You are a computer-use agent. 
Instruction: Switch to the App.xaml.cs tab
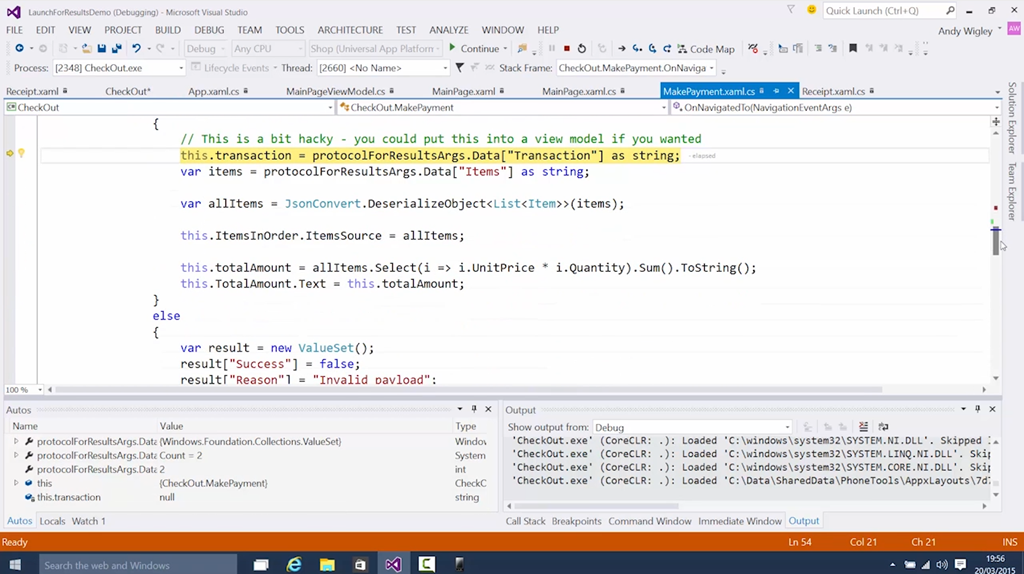point(214,91)
